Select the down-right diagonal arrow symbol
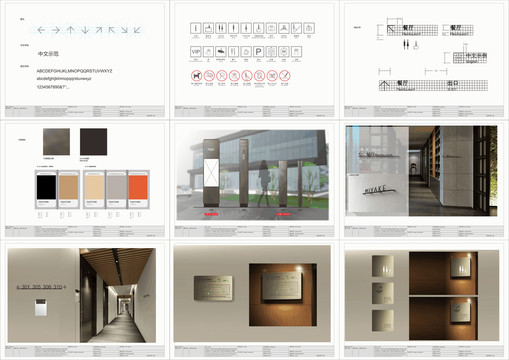 click(x=124, y=30)
